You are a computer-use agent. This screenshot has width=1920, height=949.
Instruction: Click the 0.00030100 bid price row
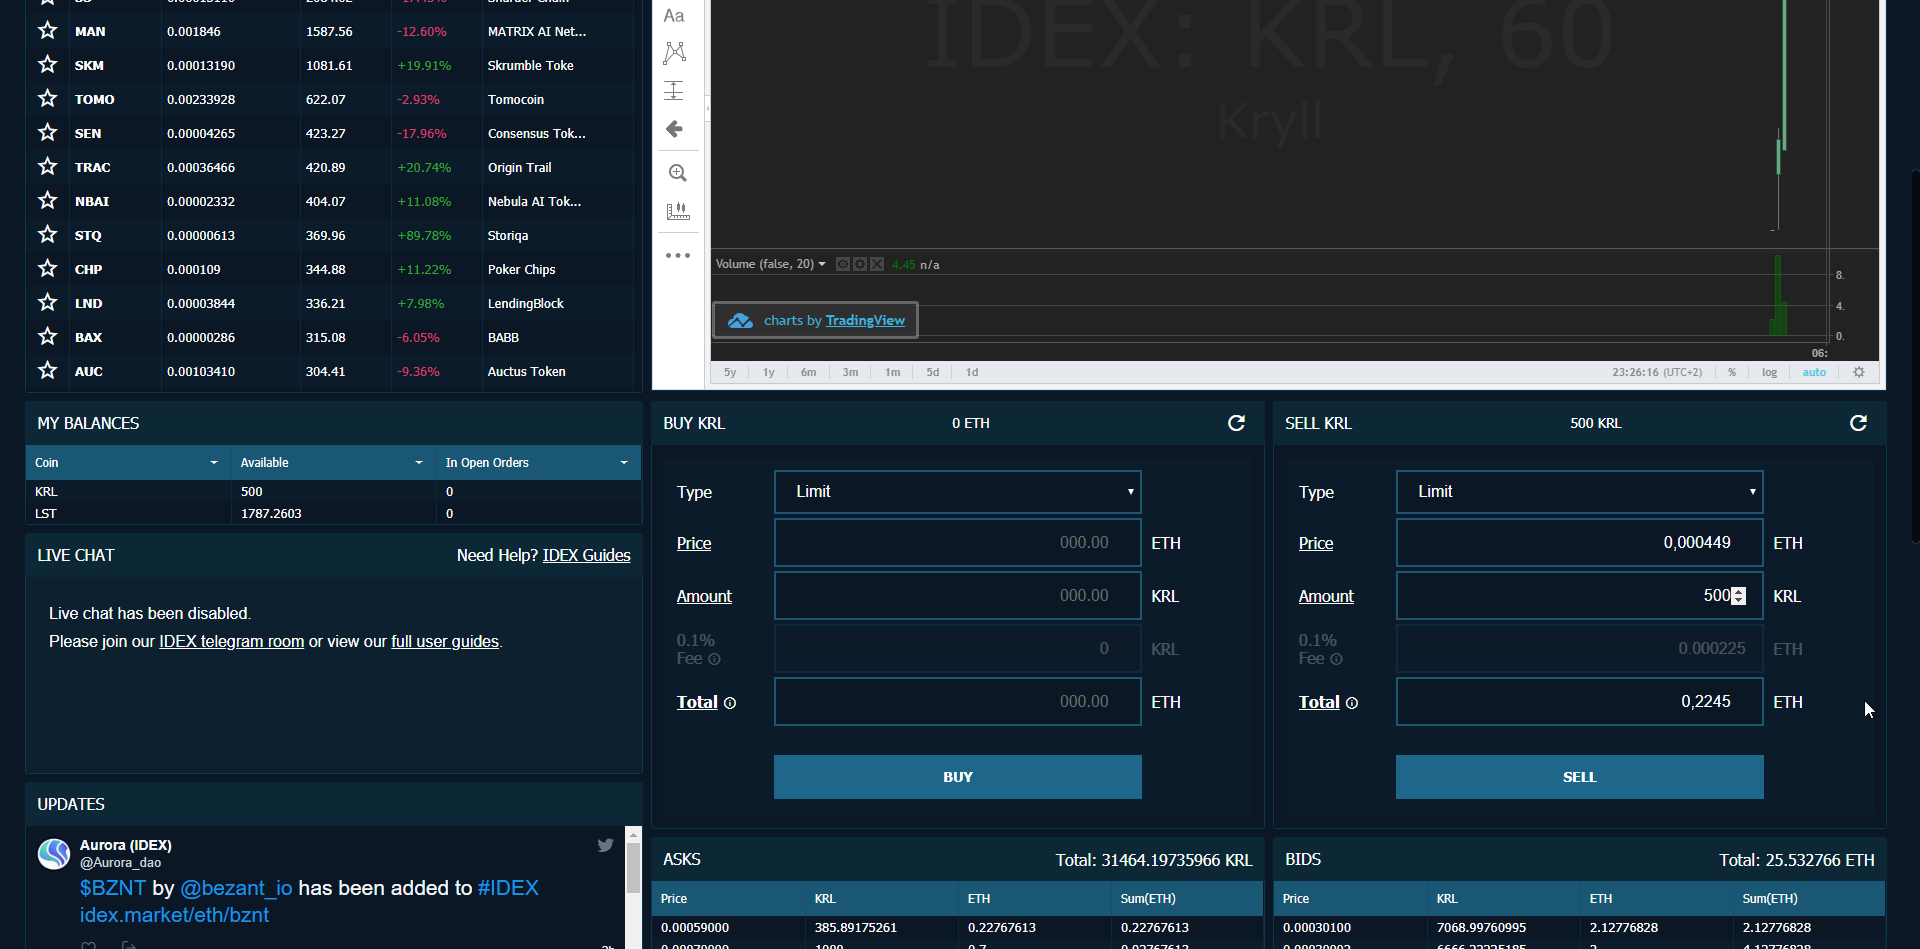(x=1579, y=928)
